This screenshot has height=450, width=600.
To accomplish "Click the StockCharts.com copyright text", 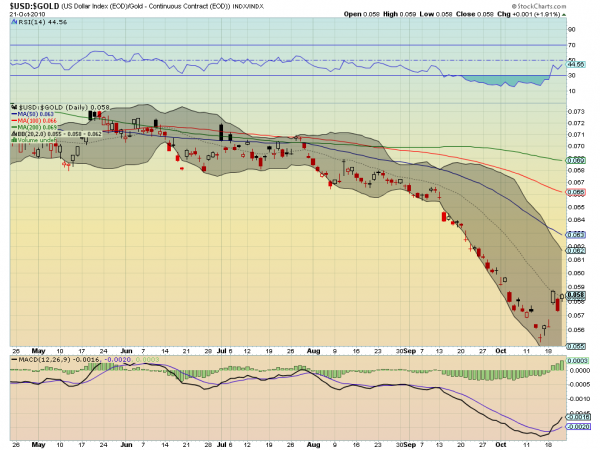I will (539, 6).
